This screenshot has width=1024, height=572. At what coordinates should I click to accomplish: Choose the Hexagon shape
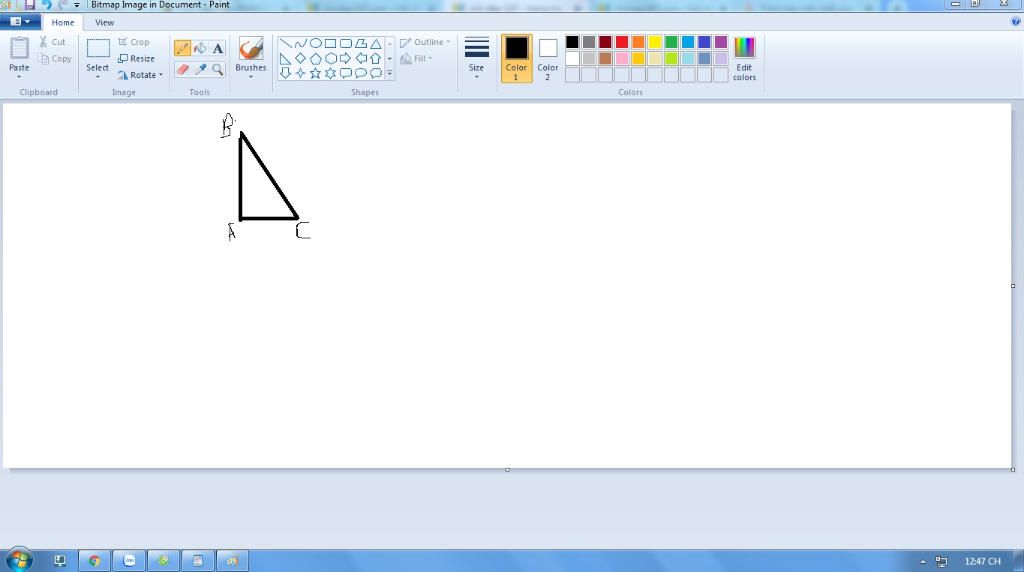[x=330, y=59]
